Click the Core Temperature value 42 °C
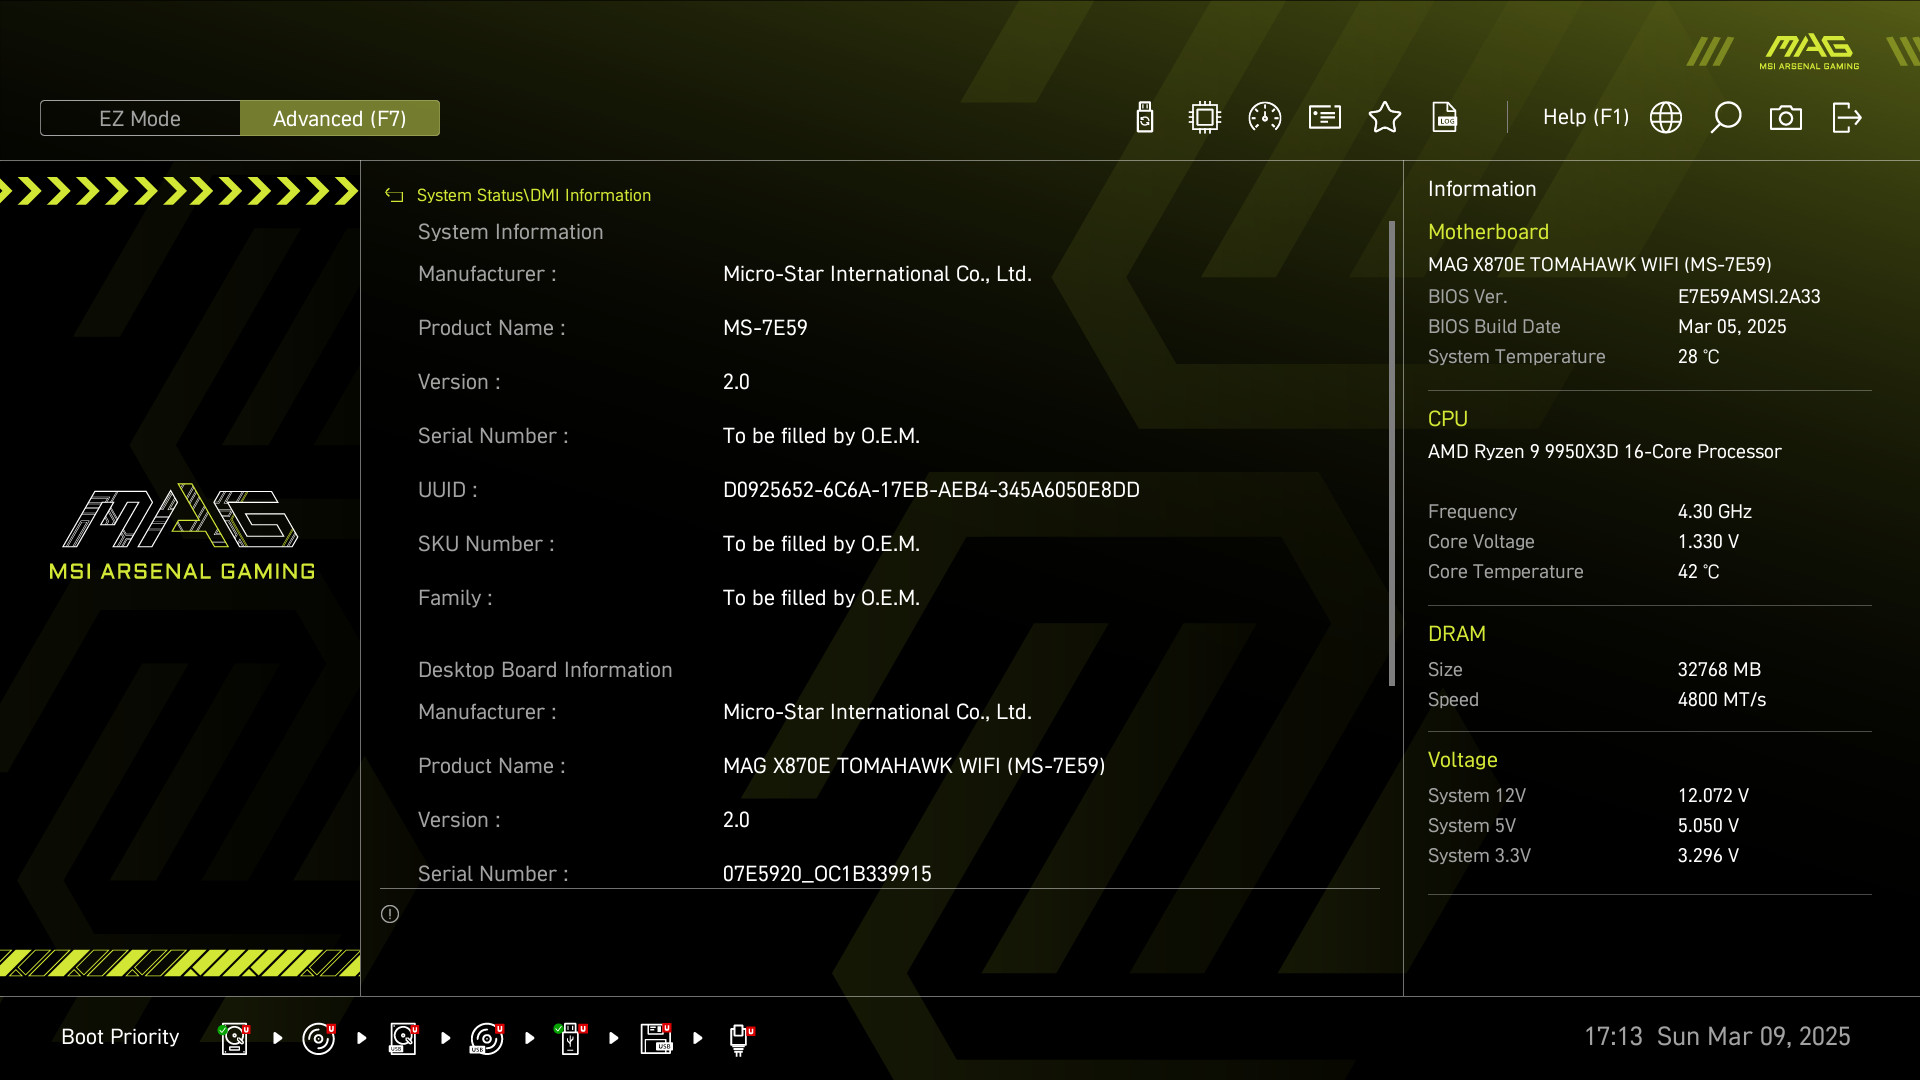 (1698, 572)
